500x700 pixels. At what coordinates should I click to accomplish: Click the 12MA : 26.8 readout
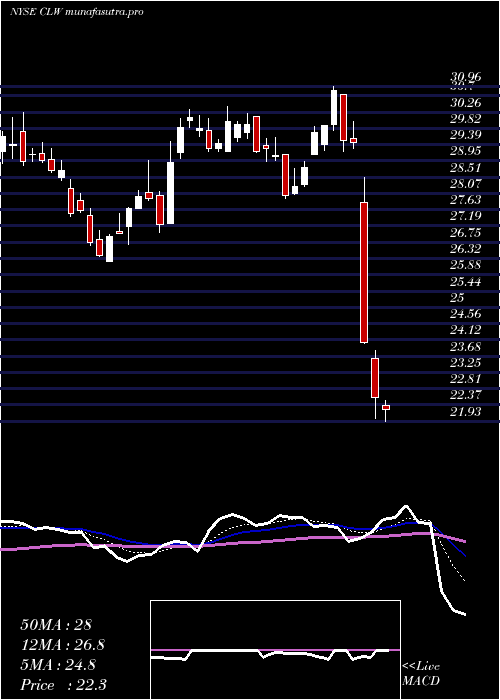(x=62, y=645)
